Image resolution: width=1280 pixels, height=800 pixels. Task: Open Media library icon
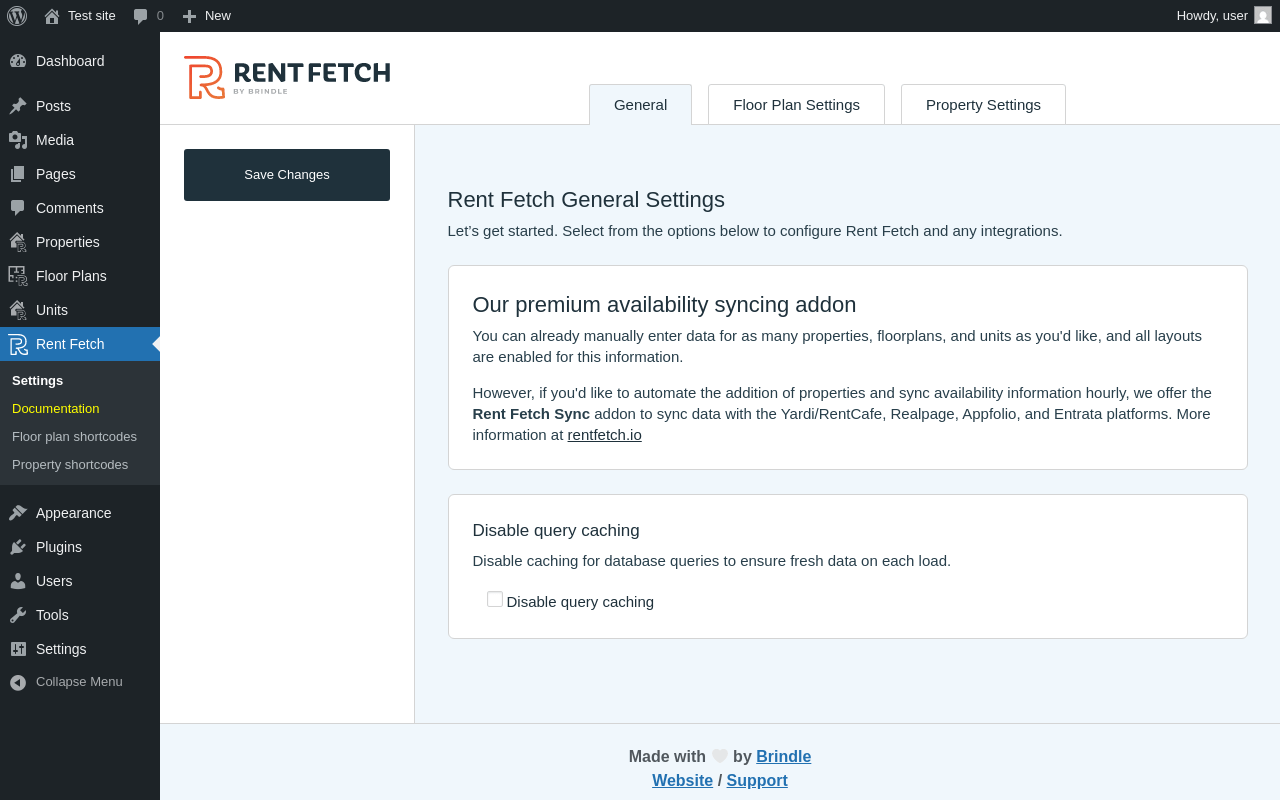coord(18,140)
